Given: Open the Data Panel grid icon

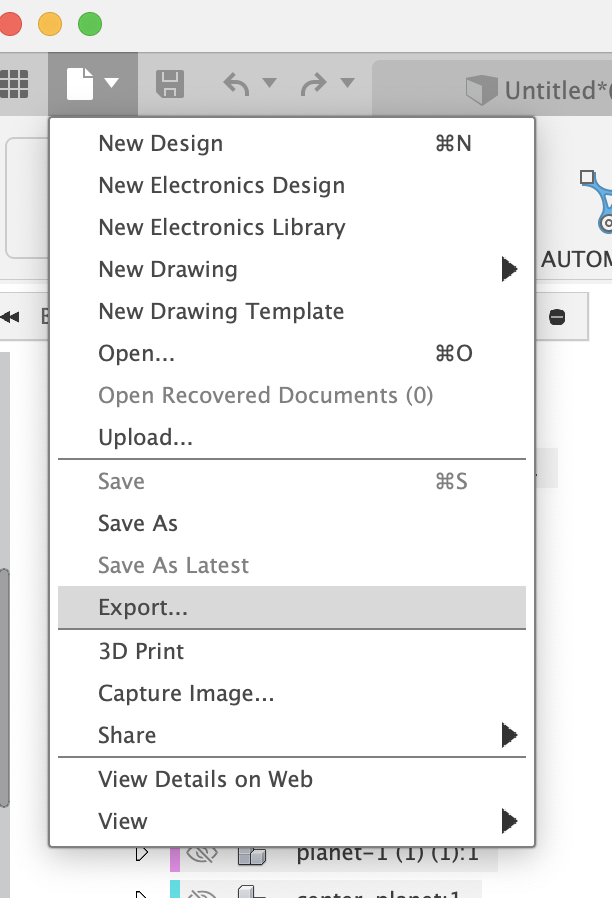Looking at the screenshot, I should pos(13,84).
